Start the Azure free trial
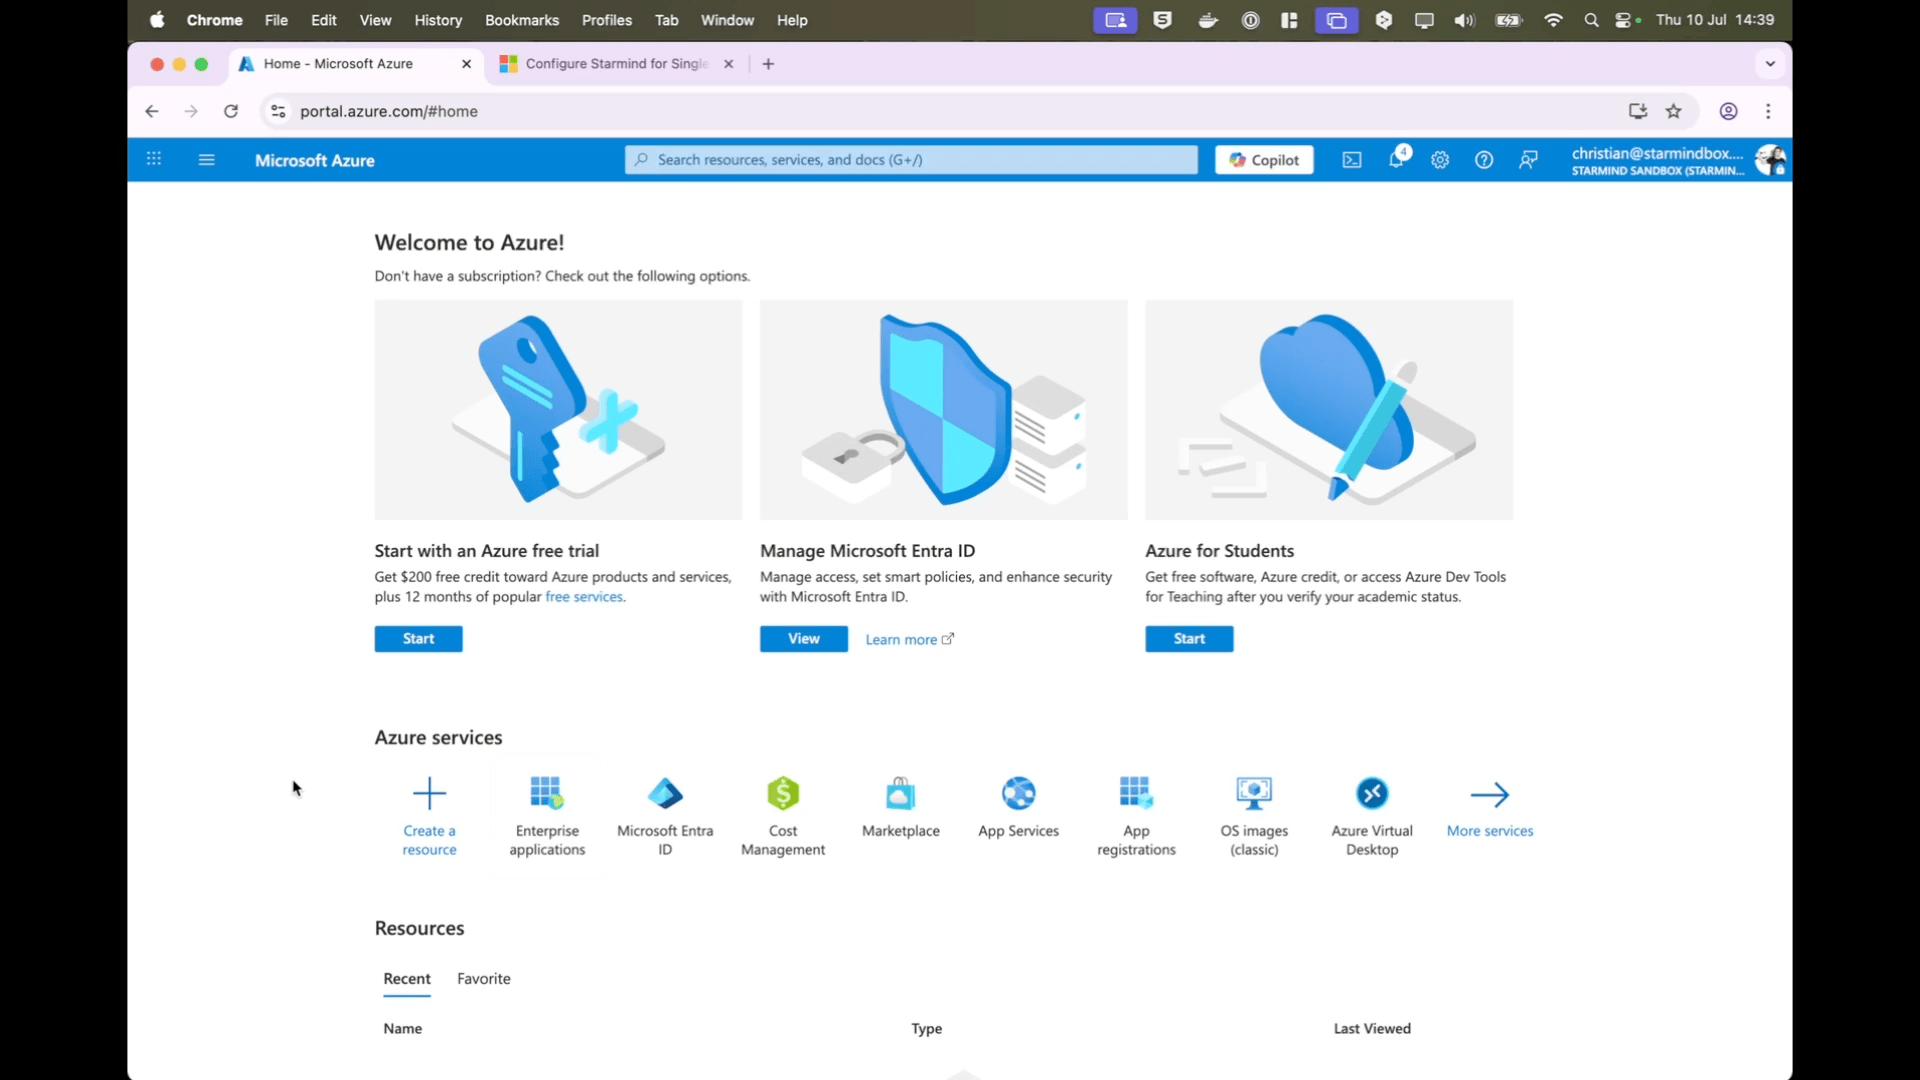Image resolution: width=1920 pixels, height=1080 pixels. click(418, 639)
